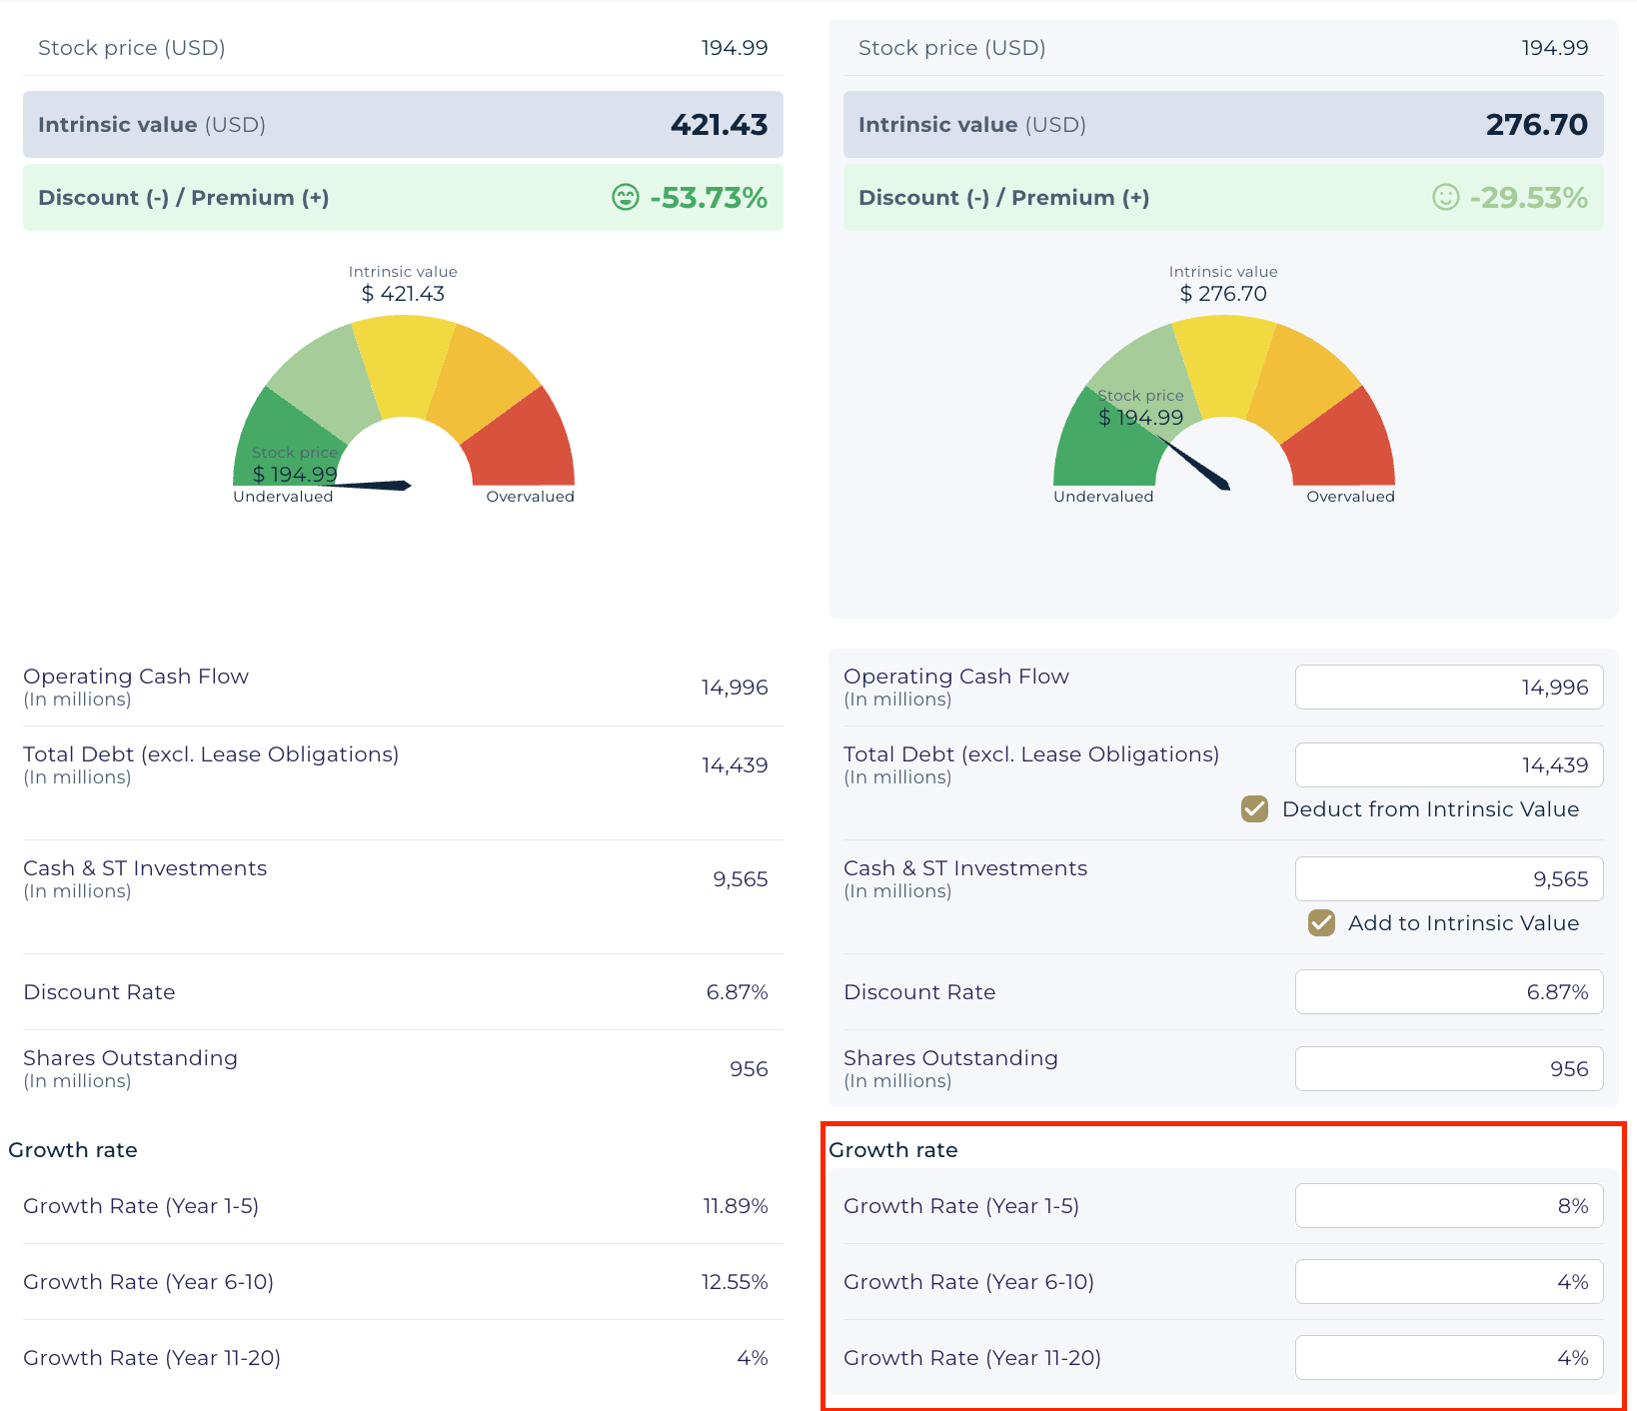
Task: Uncheck the Add to Intrinsic Value checkbox
Action: click(x=1321, y=923)
